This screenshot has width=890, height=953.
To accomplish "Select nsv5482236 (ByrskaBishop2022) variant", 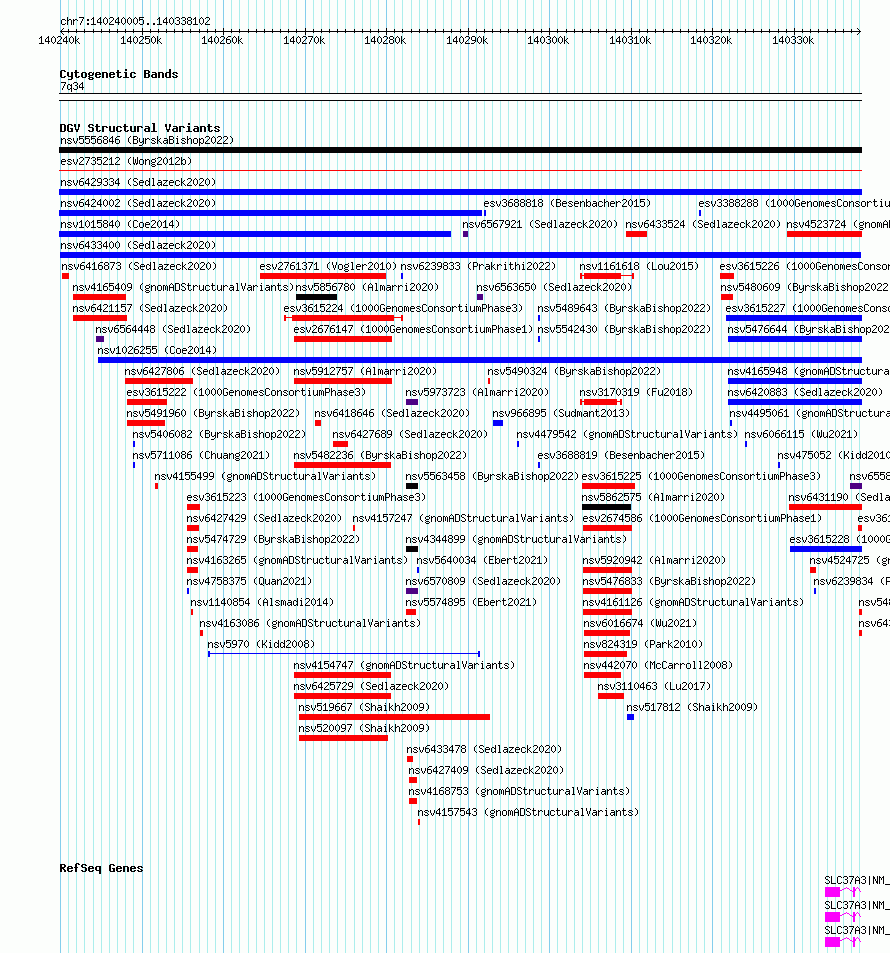I will tap(381, 455).
